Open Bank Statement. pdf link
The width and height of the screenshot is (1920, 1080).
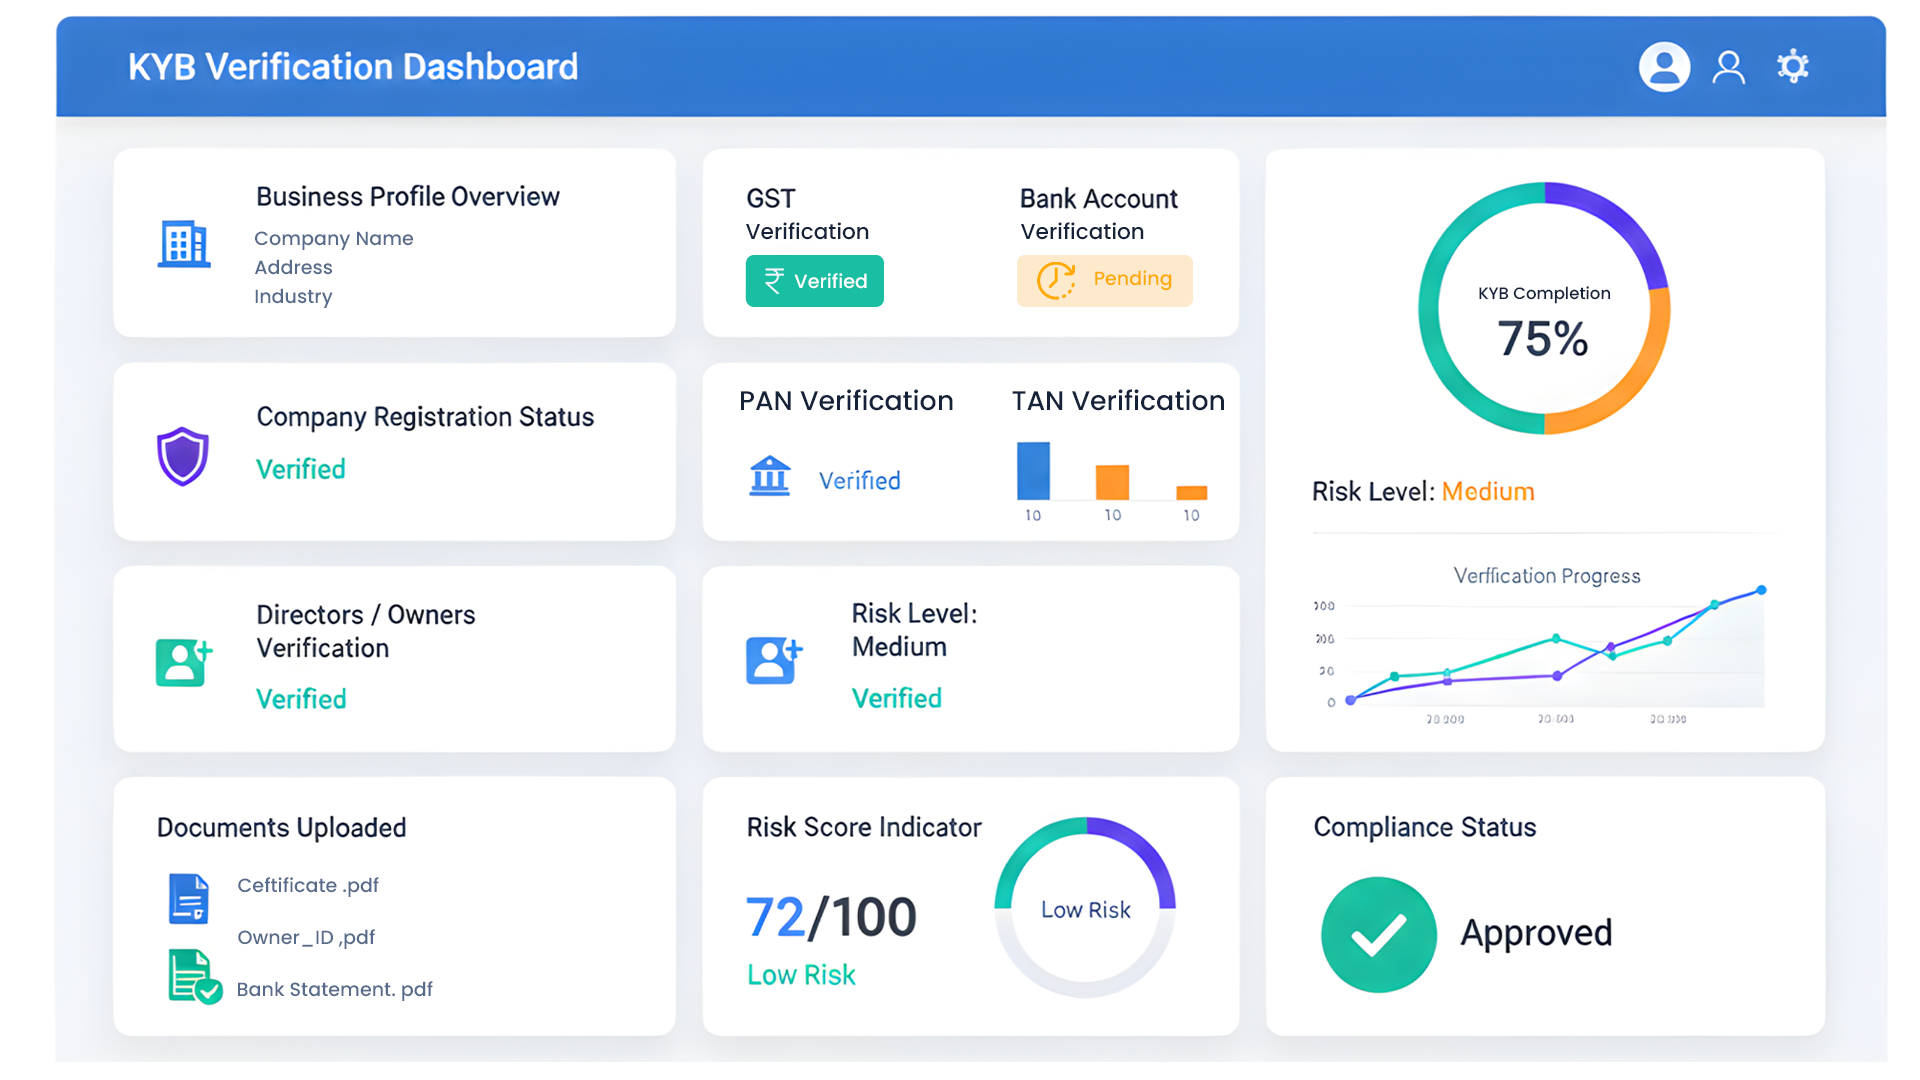tap(334, 989)
